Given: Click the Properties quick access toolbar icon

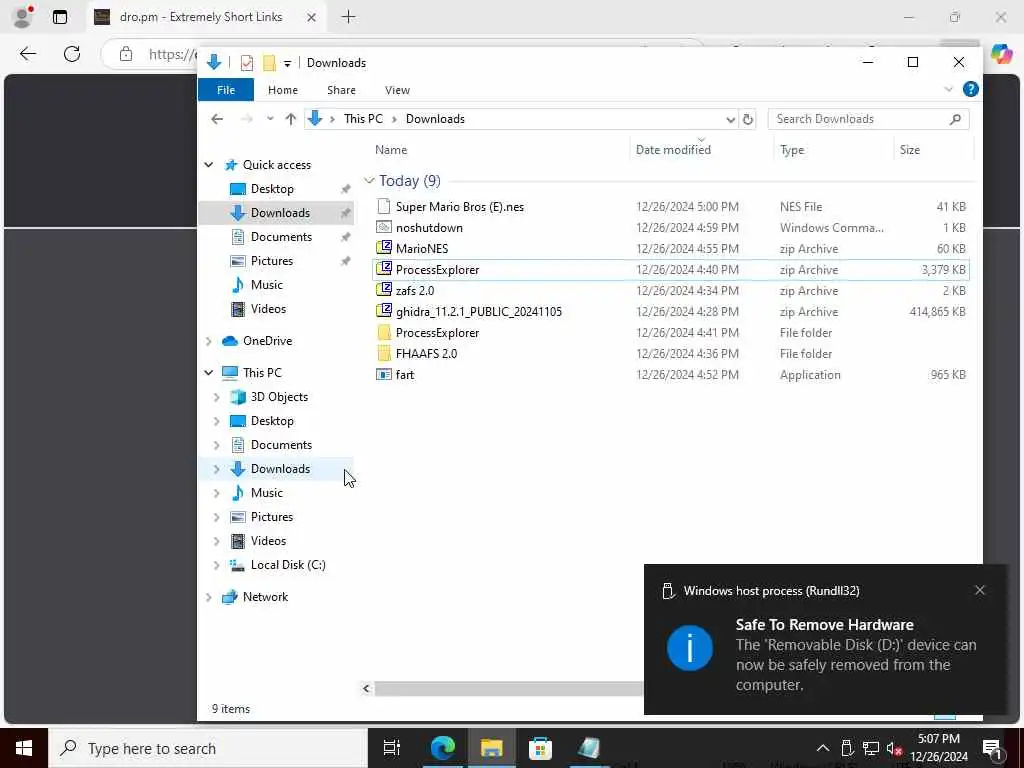Looking at the screenshot, I should pos(247,63).
